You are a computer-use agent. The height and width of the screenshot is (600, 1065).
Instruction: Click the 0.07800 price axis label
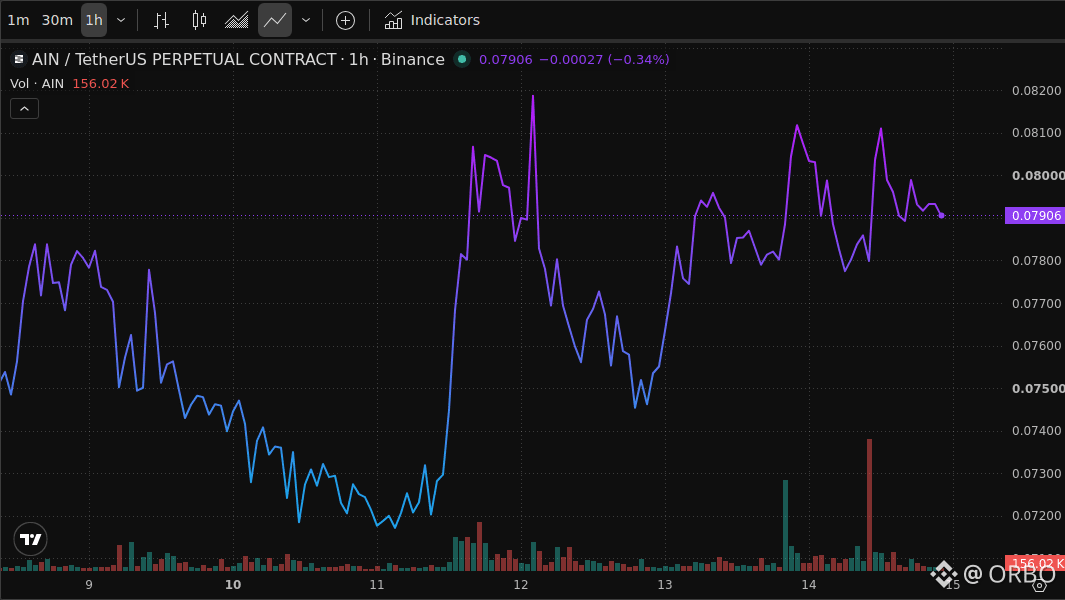click(x=1036, y=260)
